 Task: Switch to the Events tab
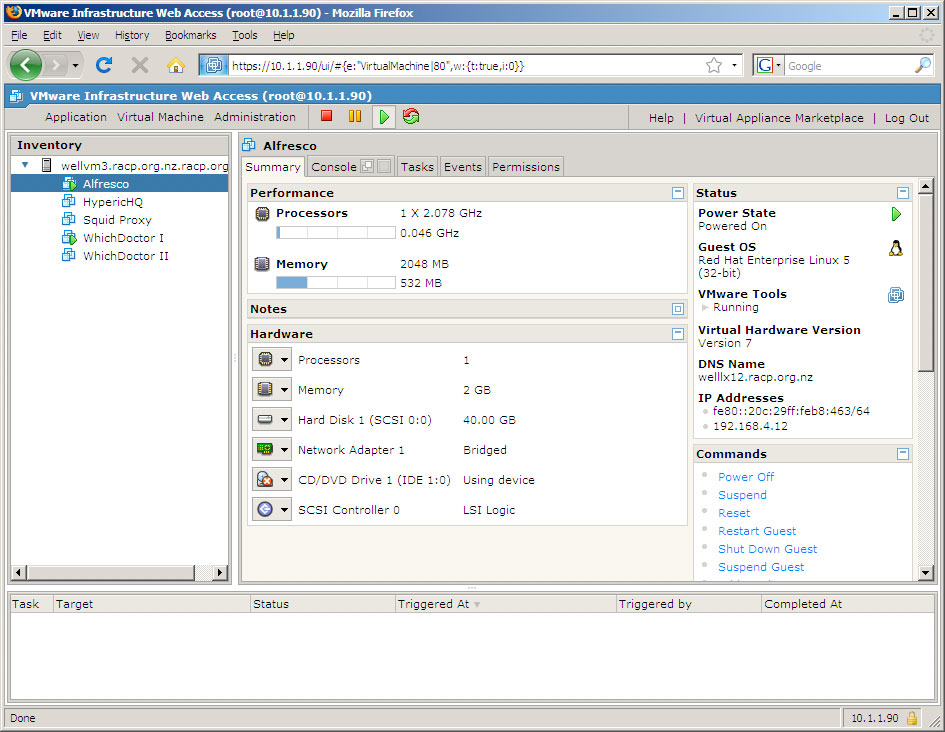pos(463,167)
